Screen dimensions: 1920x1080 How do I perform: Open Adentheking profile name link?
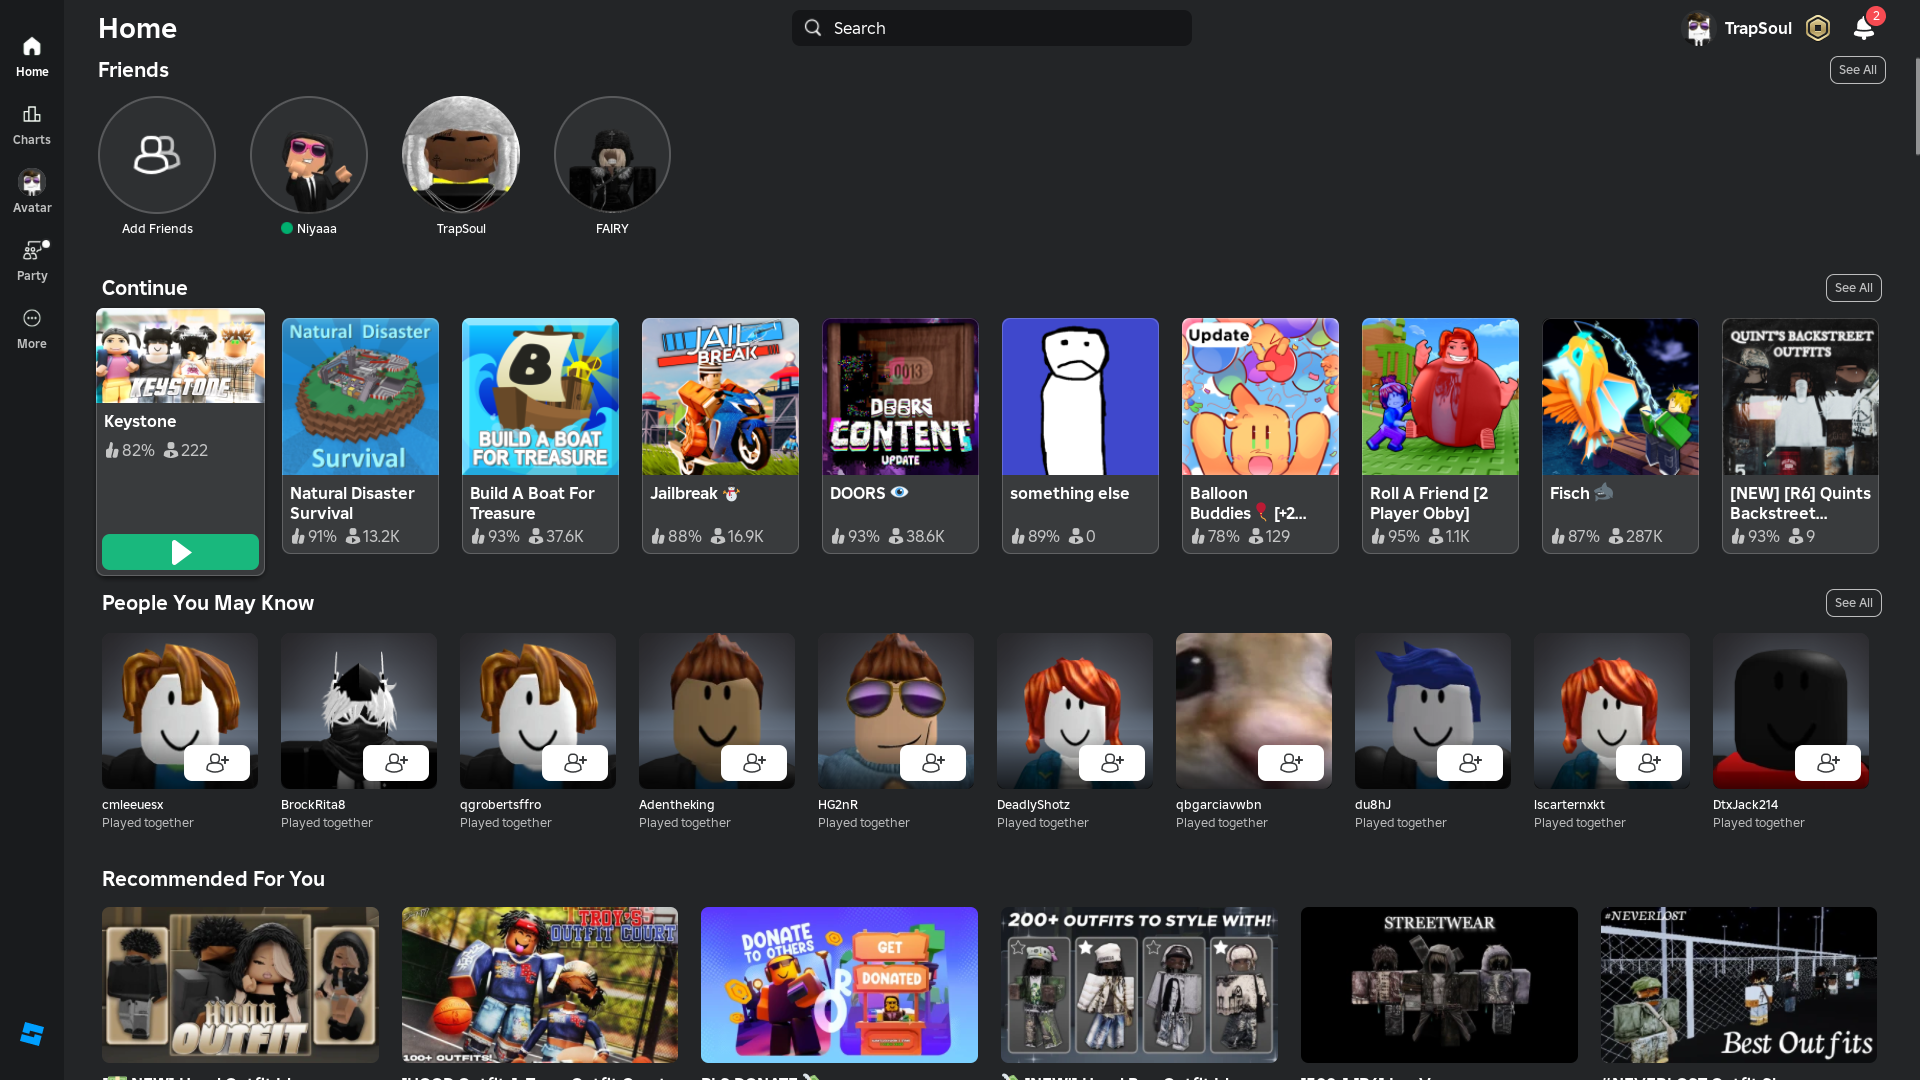[x=677, y=805]
